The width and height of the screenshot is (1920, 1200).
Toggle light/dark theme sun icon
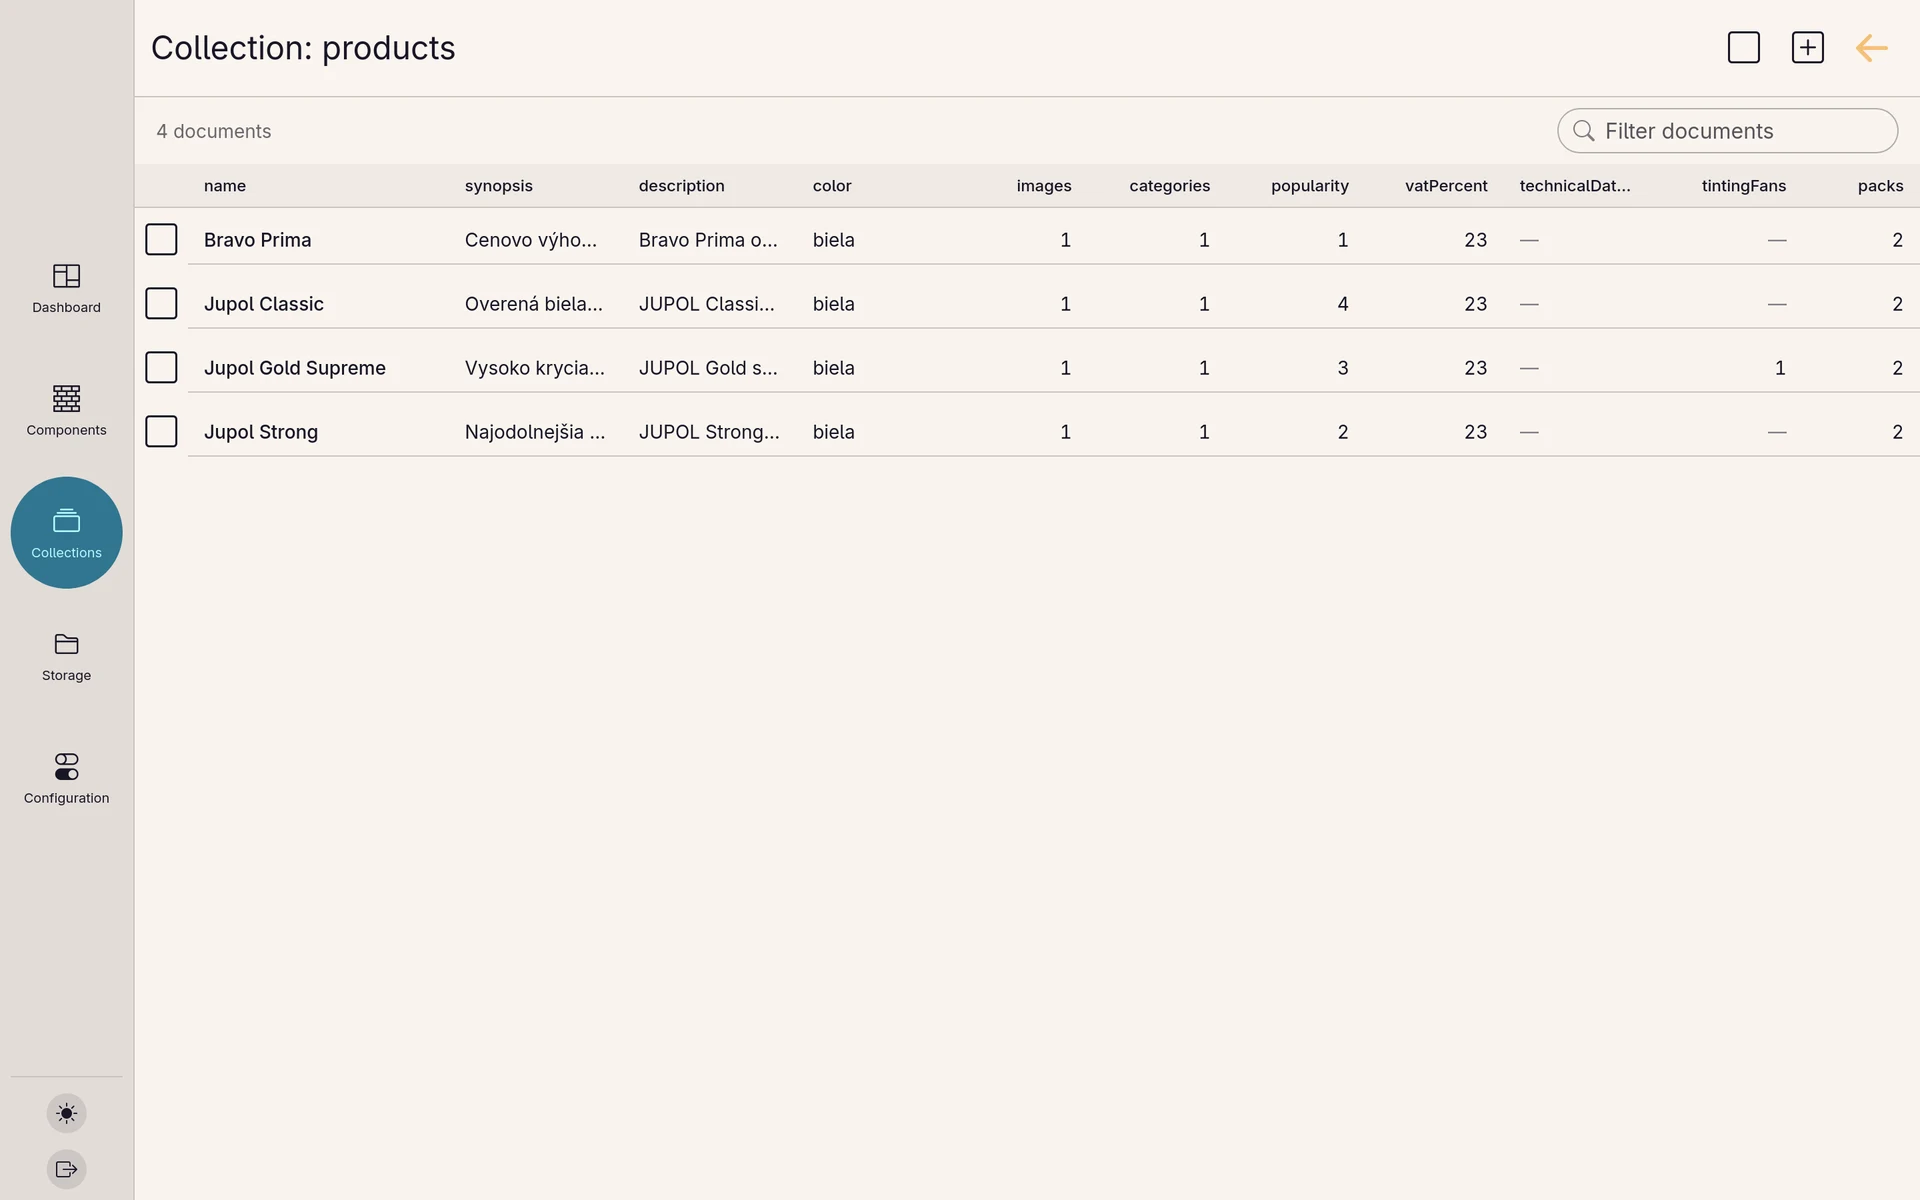pos(67,1113)
